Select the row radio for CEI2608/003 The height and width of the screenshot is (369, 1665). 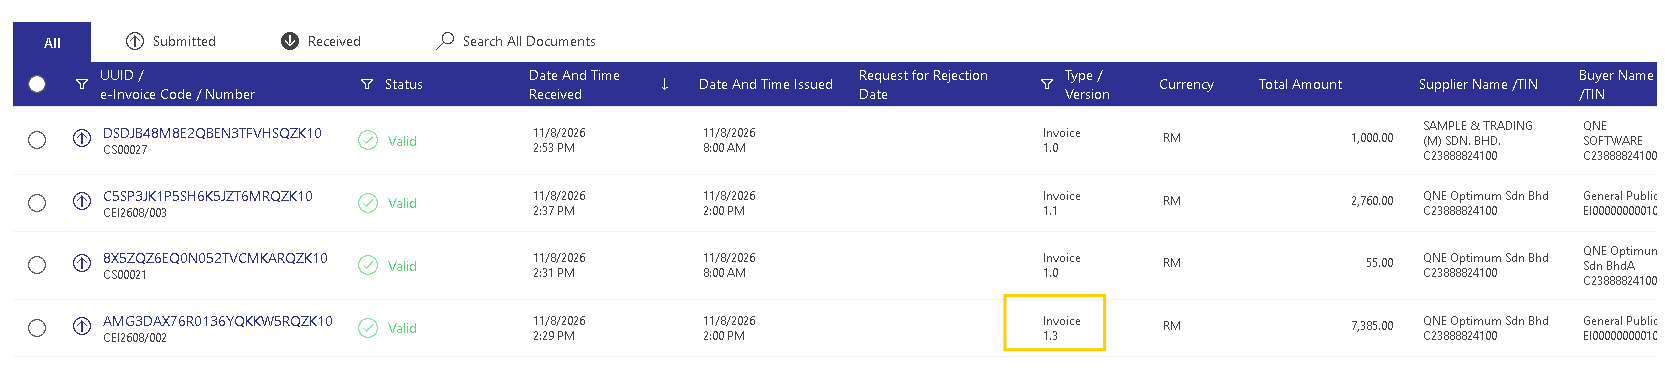coord(37,203)
